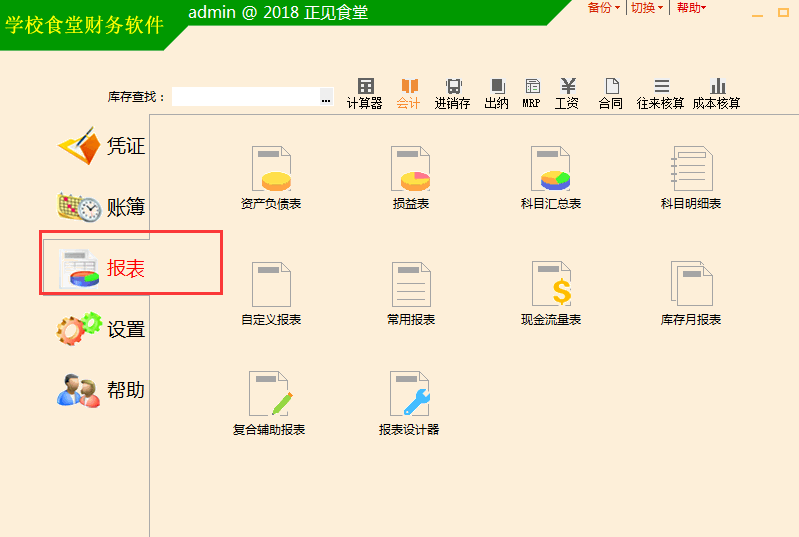Maximize the application window
The image size is (799, 537).
[784, 13]
